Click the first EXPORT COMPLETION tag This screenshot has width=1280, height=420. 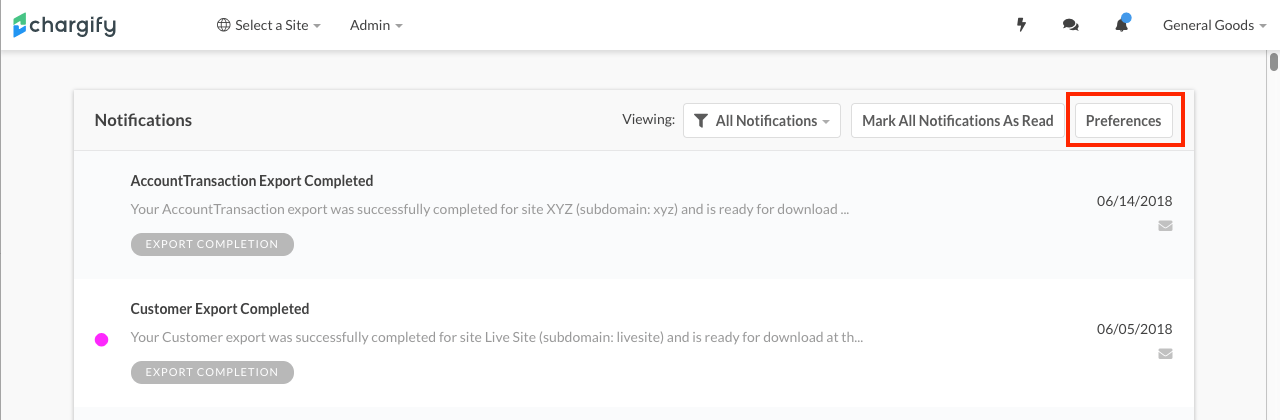(212, 244)
